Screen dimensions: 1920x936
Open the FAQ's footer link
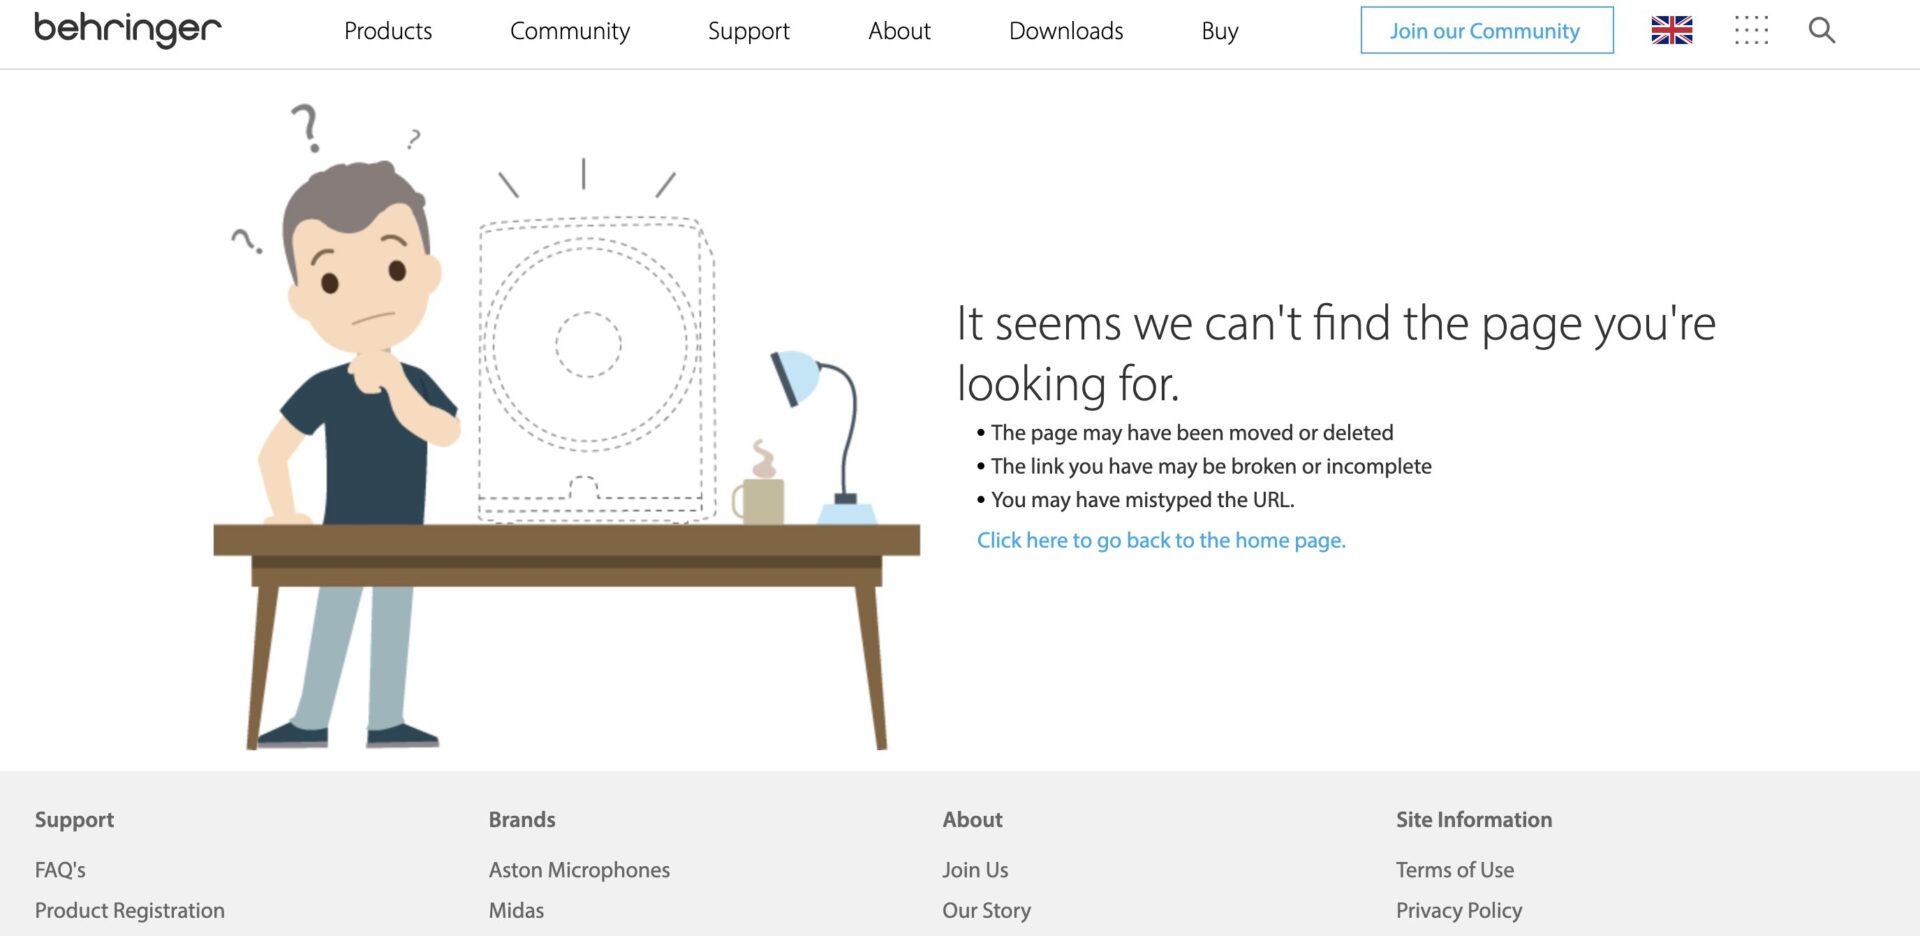[60, 870]
